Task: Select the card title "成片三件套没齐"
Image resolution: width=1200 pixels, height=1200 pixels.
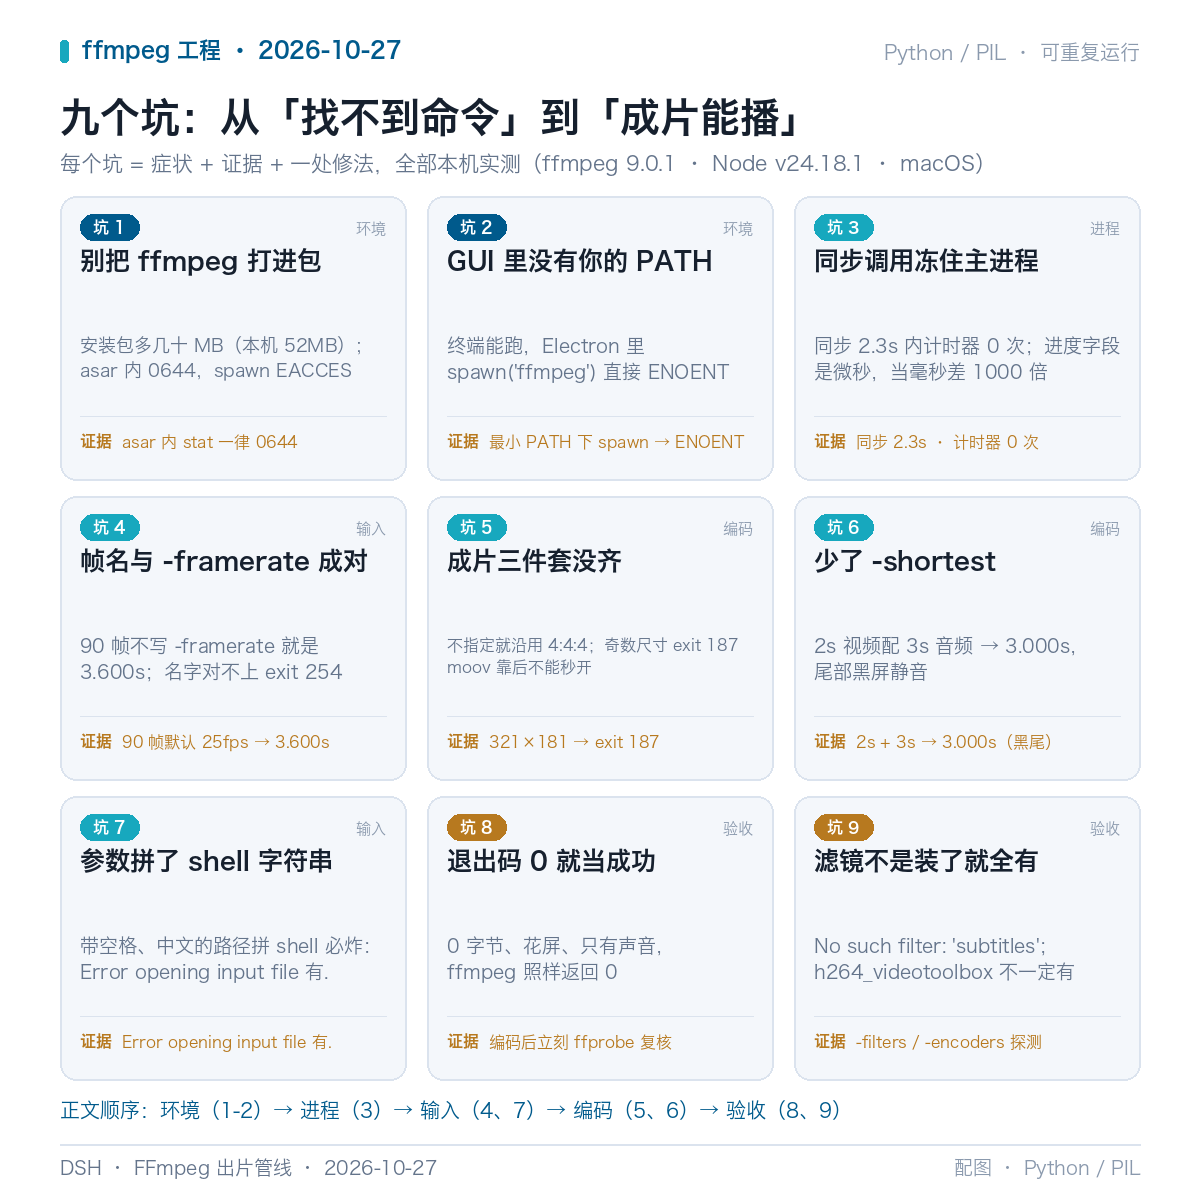Action: [x=535, y=562]
